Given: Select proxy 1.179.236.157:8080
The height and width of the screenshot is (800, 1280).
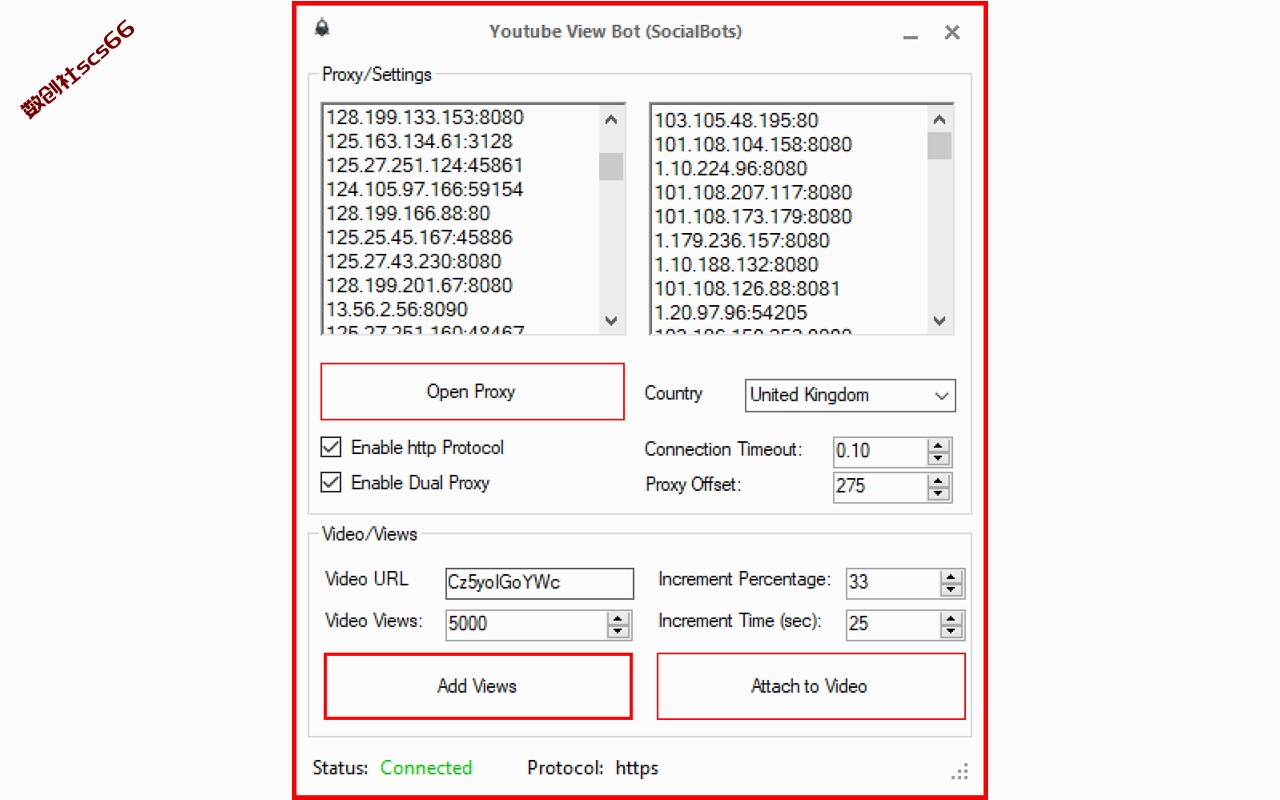Looking at the screenshot, I should coord(742,240).
